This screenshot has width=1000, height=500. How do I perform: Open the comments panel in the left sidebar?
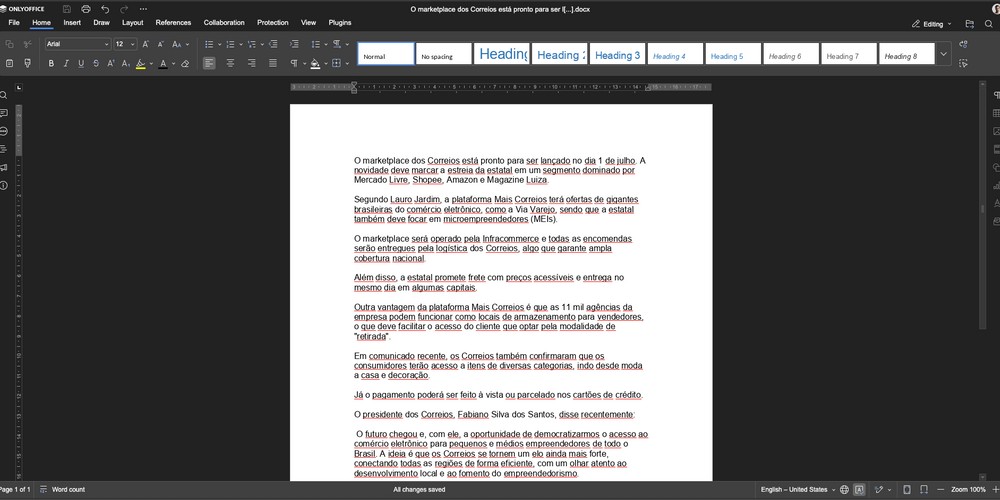(x=5, y=113)
